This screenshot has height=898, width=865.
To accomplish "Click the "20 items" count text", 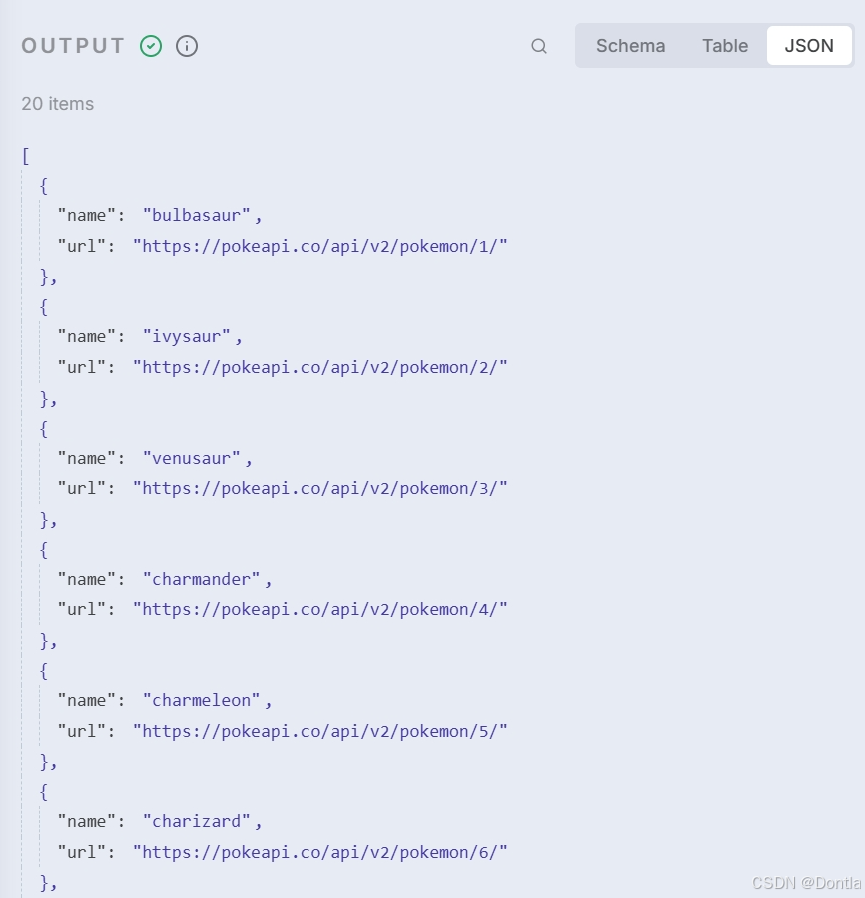I will click(57, 104).
